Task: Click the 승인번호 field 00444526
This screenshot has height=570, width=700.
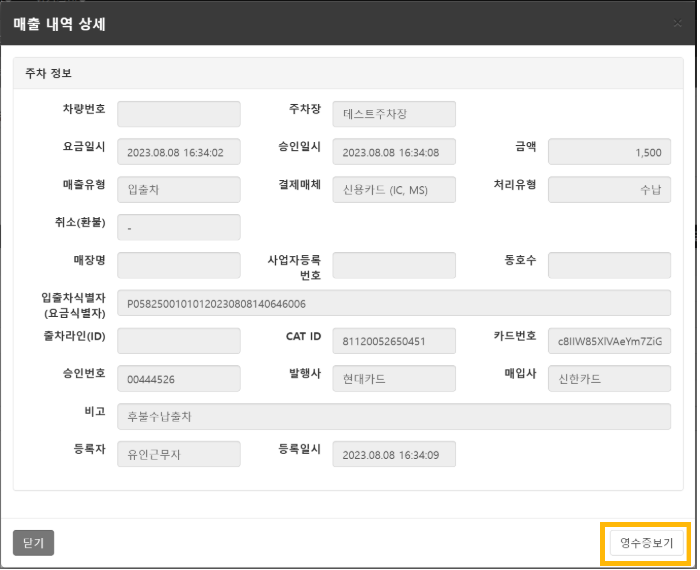Action: pos(179,379)
